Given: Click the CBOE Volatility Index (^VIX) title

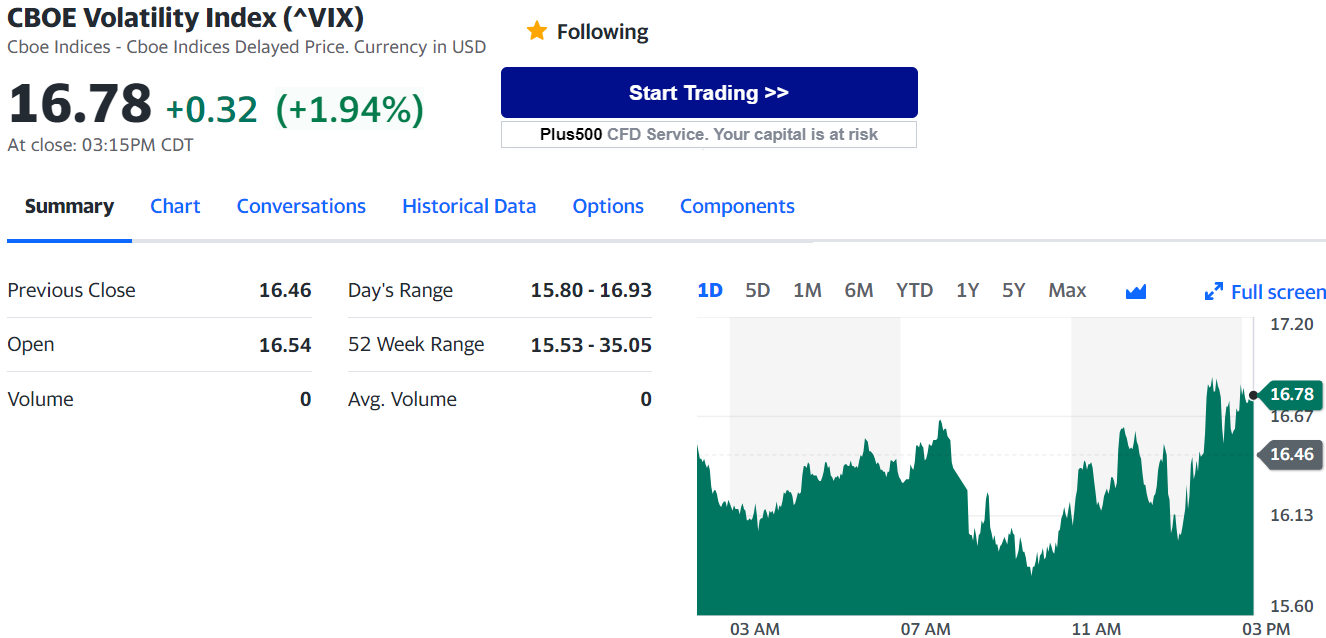Looking at the screenshot, I should [186, 17].
